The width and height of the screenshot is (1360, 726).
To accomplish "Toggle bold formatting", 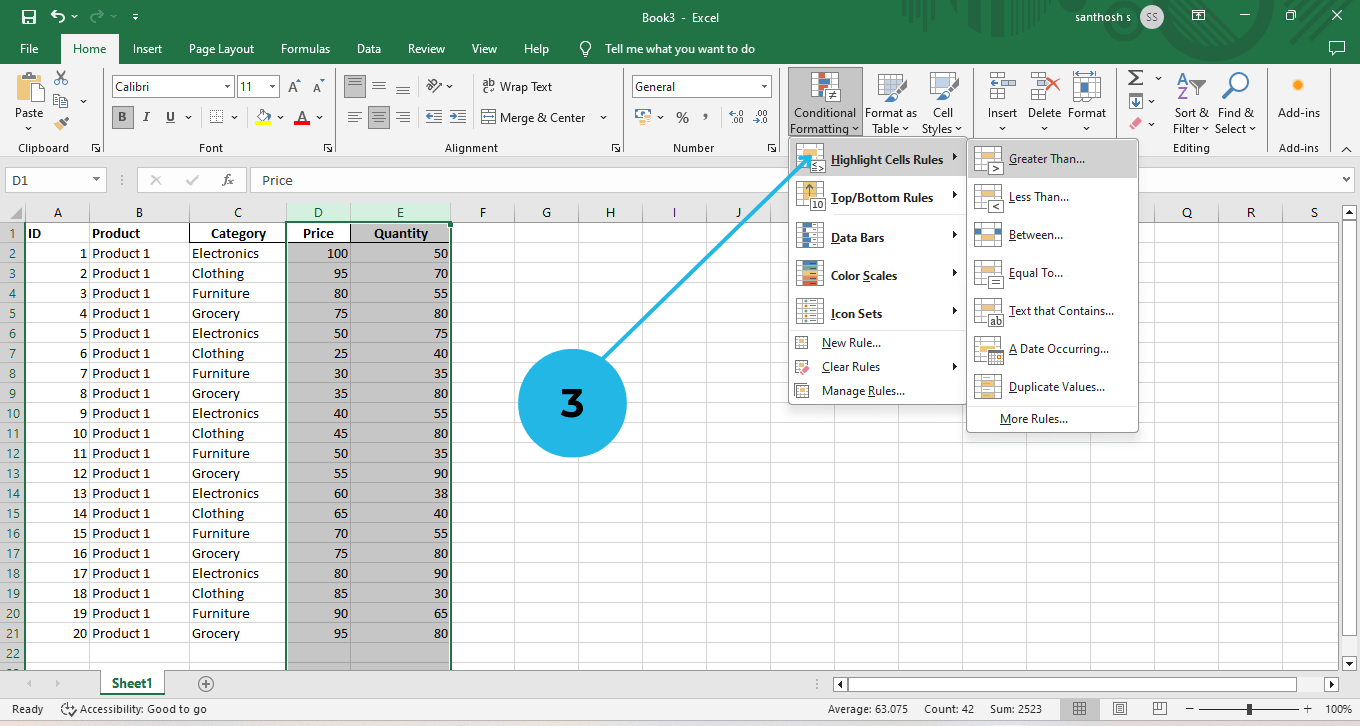I will (122, 116).
